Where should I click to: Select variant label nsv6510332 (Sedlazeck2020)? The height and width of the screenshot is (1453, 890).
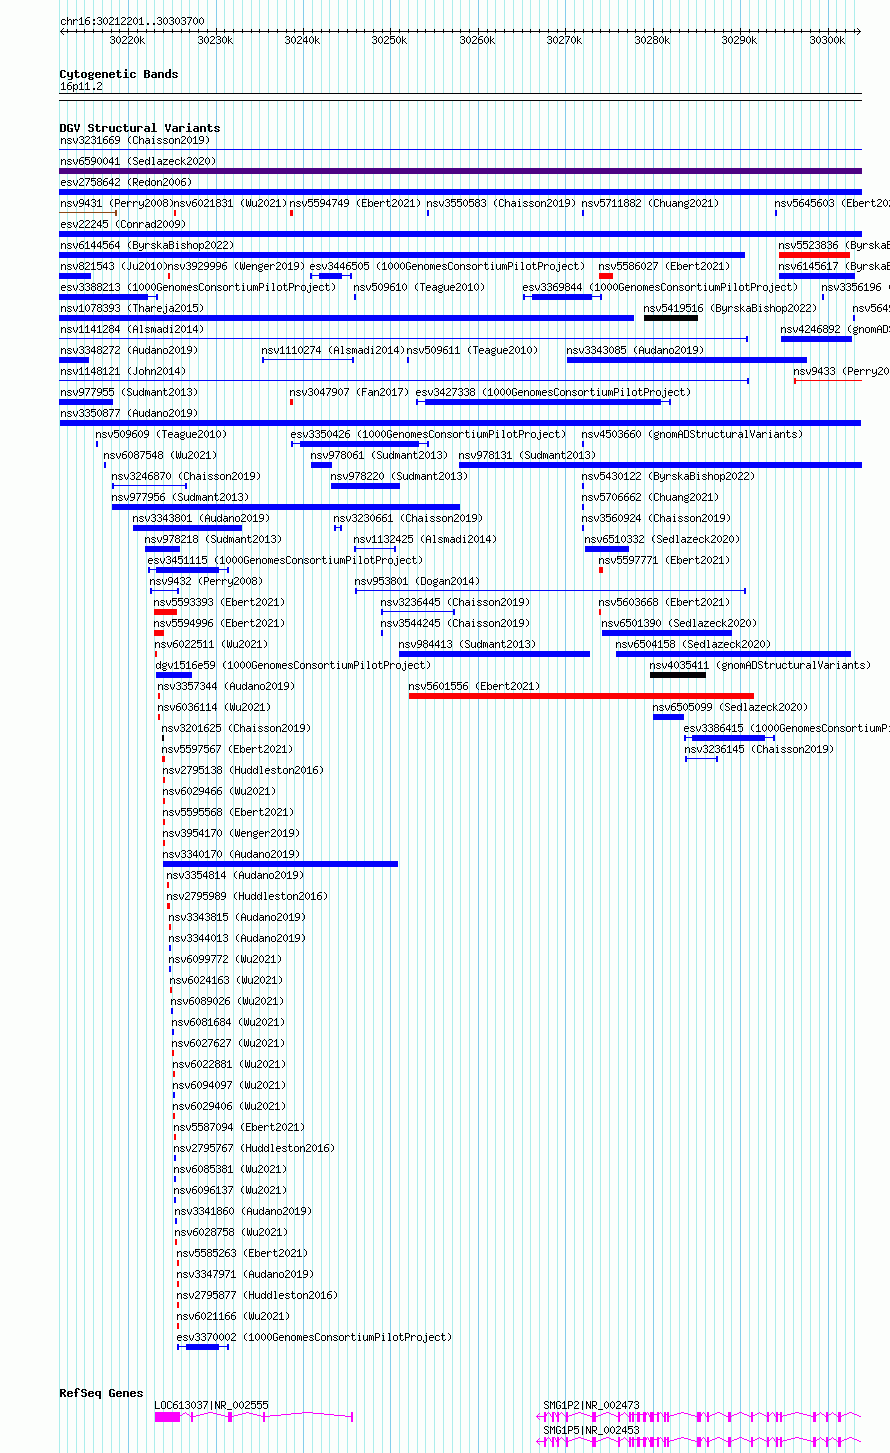[663, 540]
